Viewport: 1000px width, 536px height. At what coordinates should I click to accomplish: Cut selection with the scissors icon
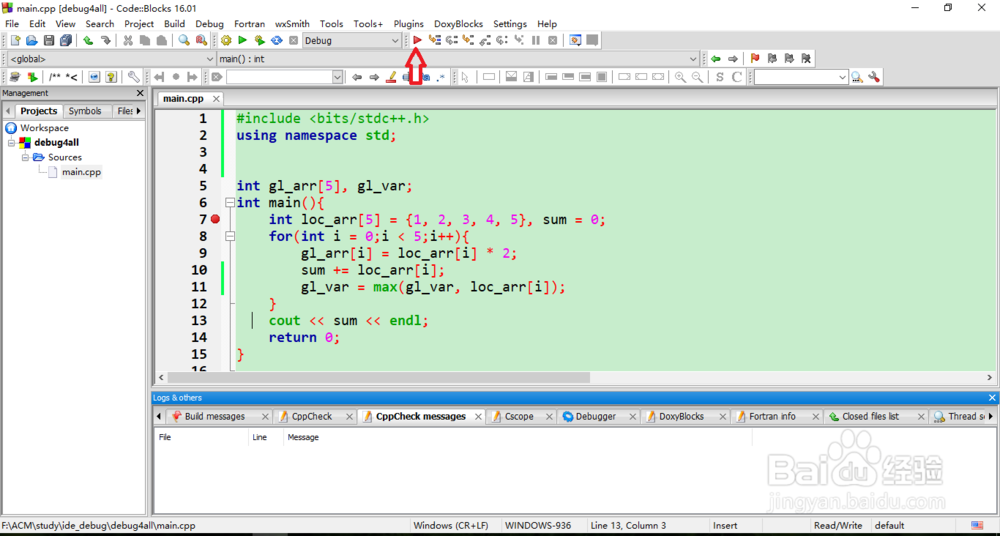click(x=128, y=40)
